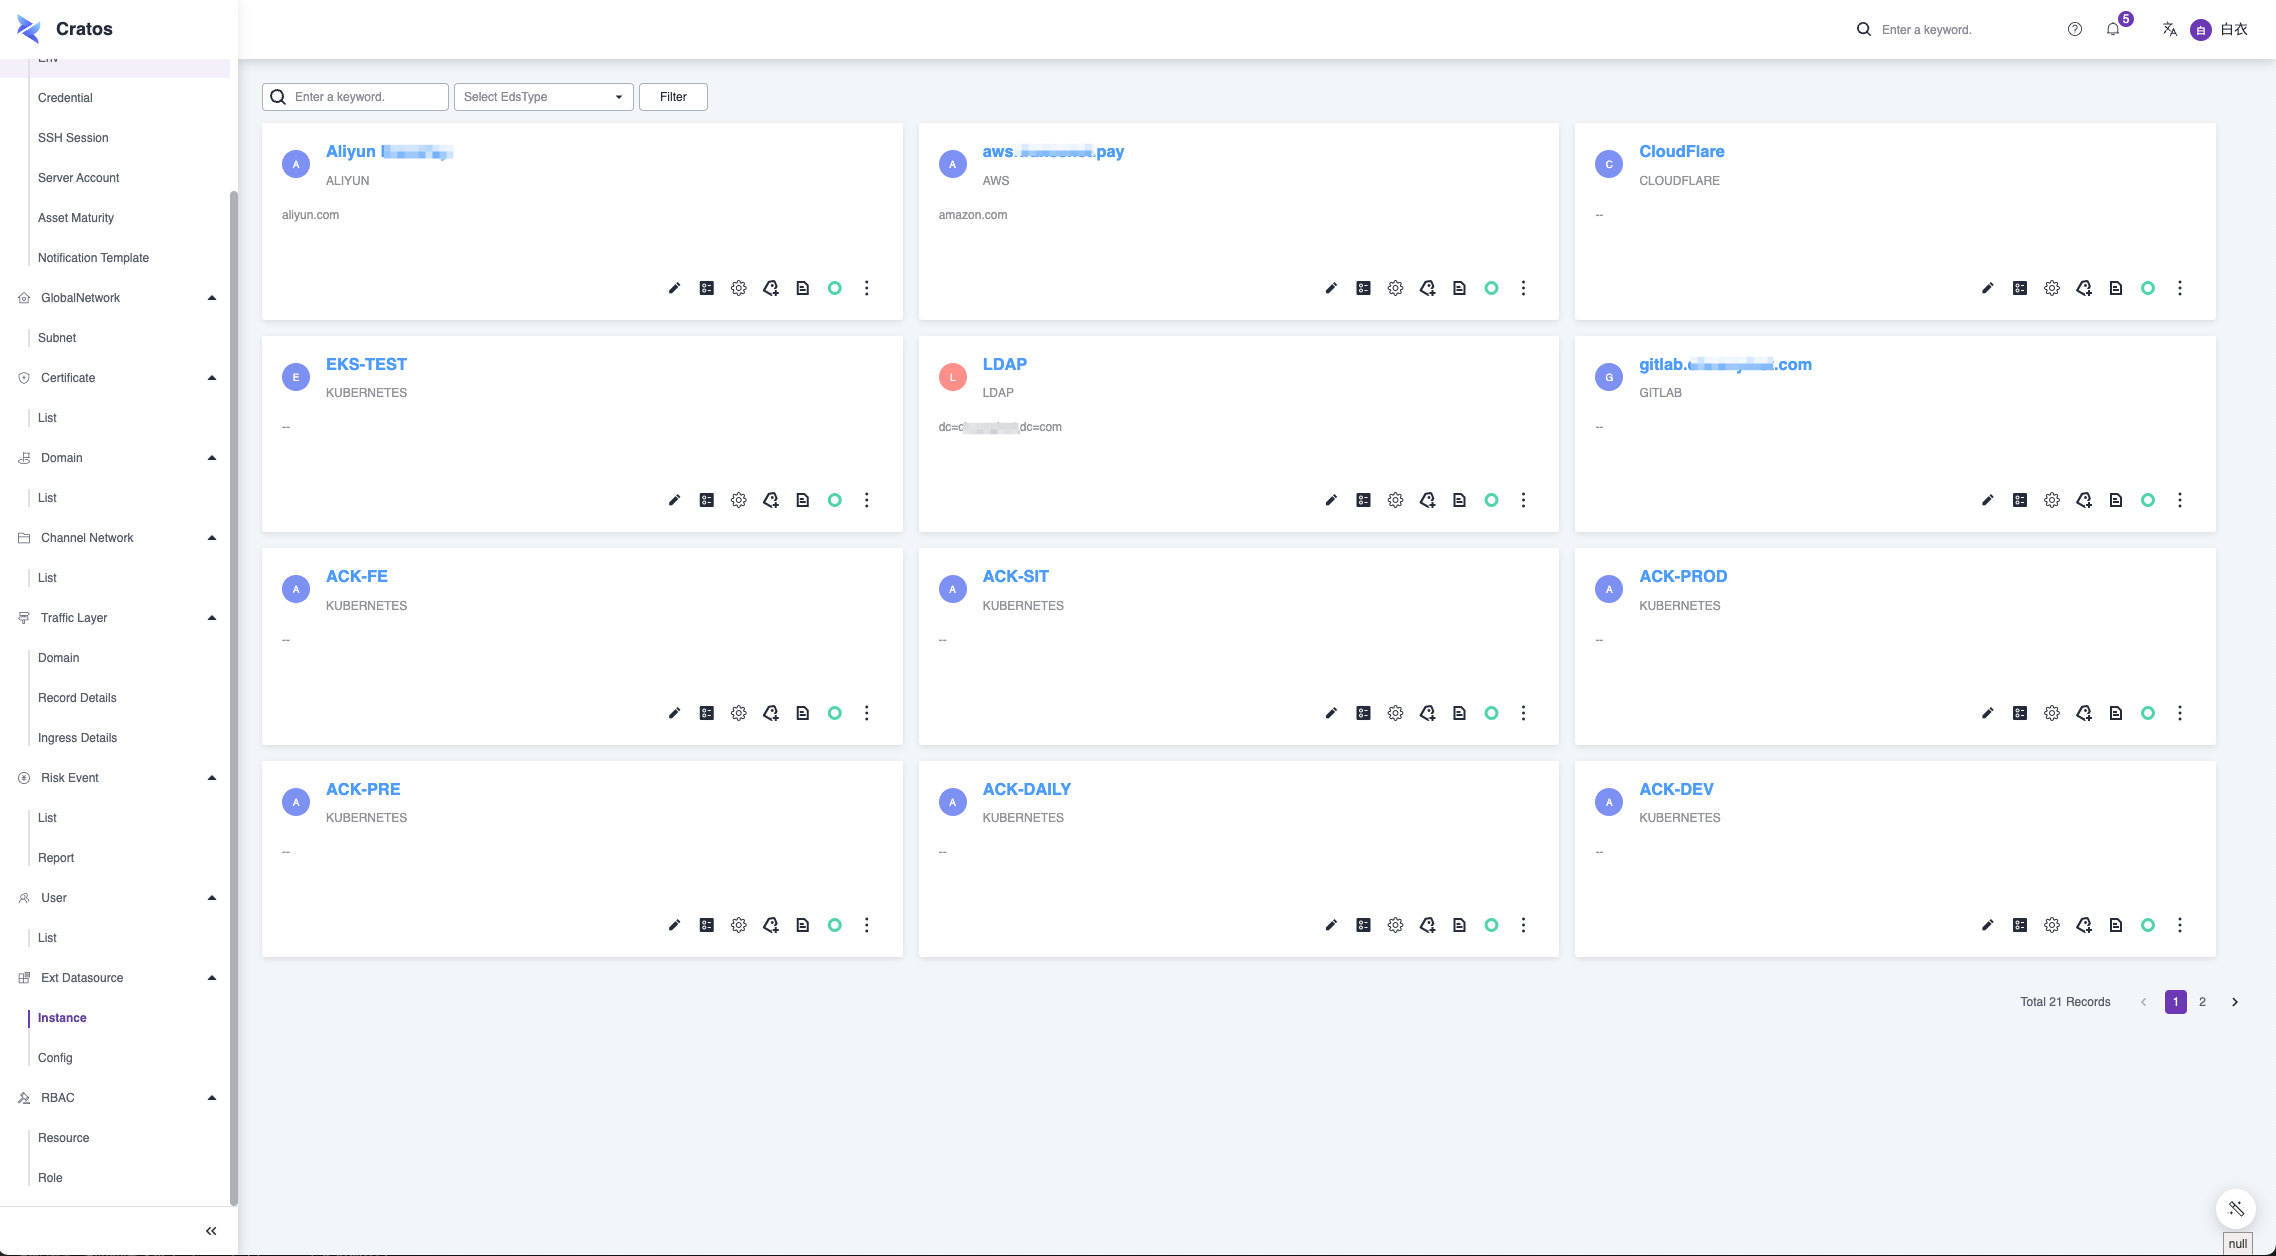Image resolution: width=2276 pixels, height=1256 pixels.
Task: Add a tag to the ACK-FE instance
Action: coord(770,713)
